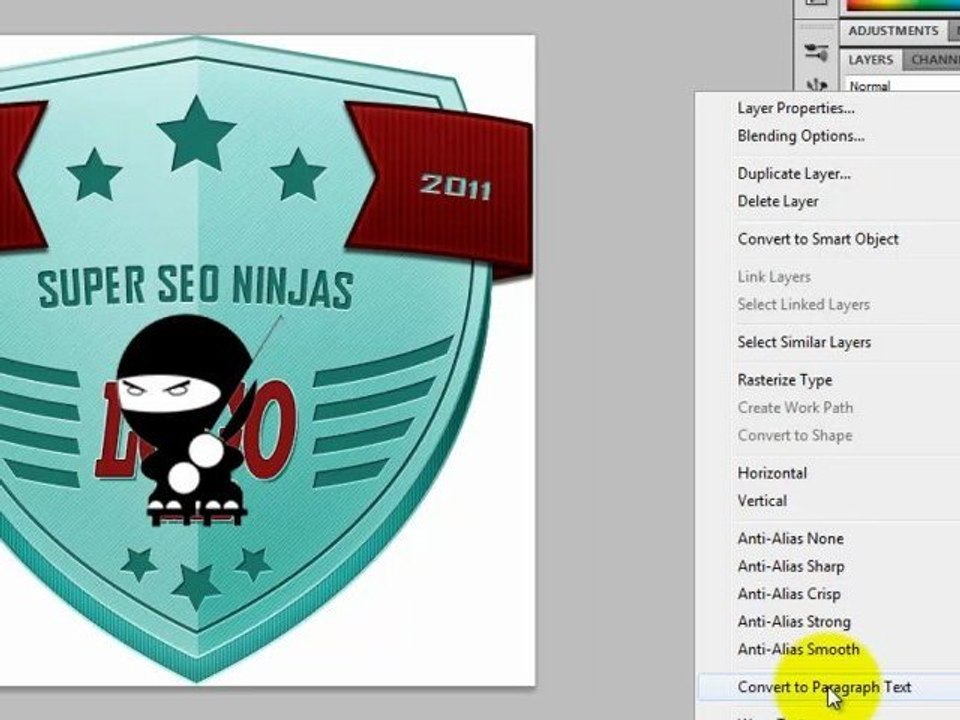Choose Anti-Alias Strong option
Viewport: 960px width, 720px height.
coord(794,622)
